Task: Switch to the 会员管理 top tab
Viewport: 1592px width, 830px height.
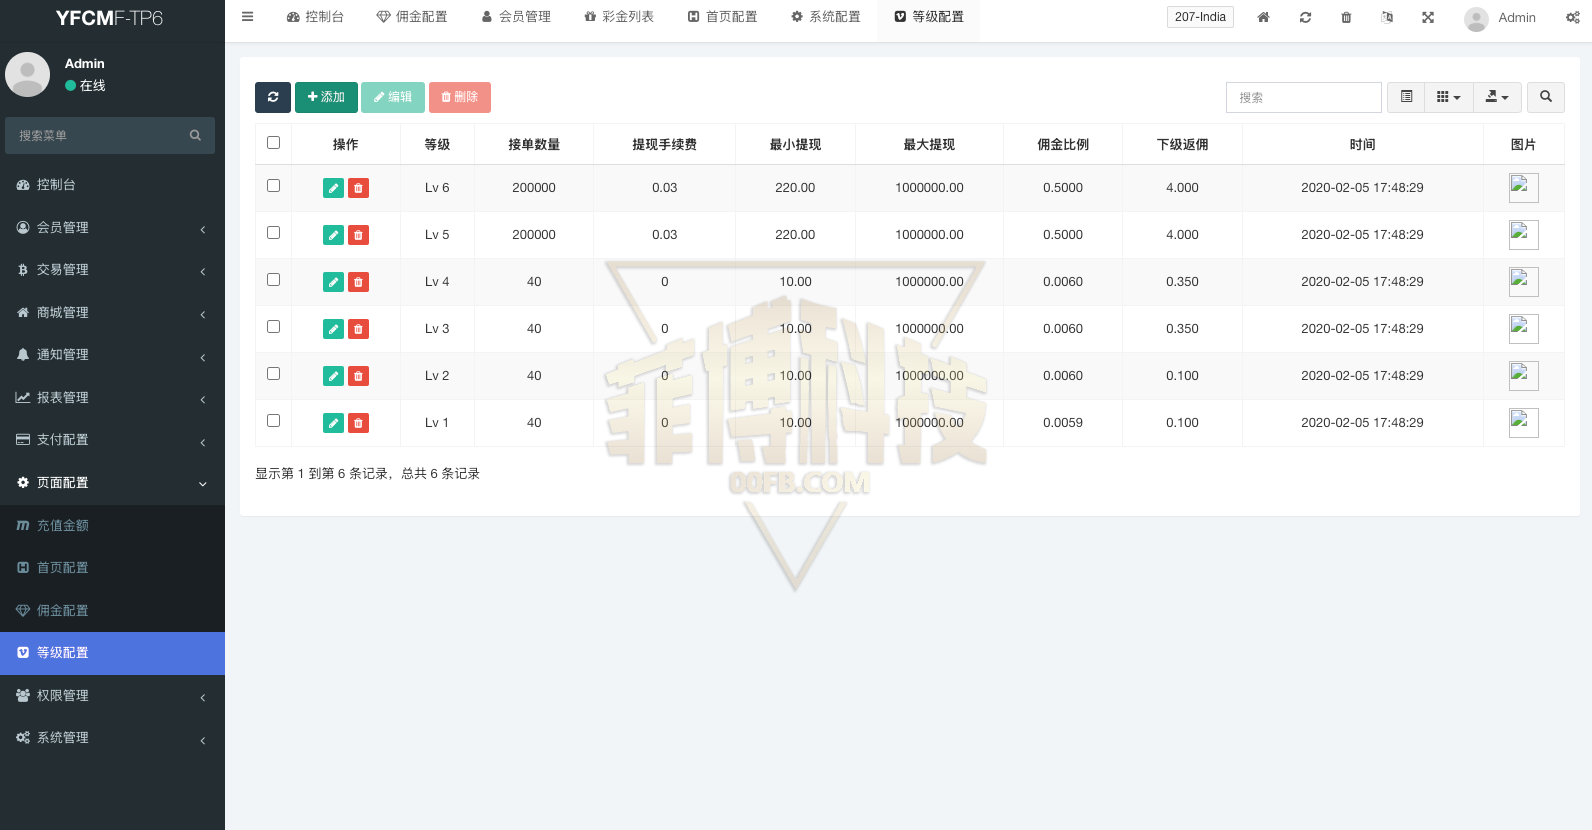Action: coord(516,17)
